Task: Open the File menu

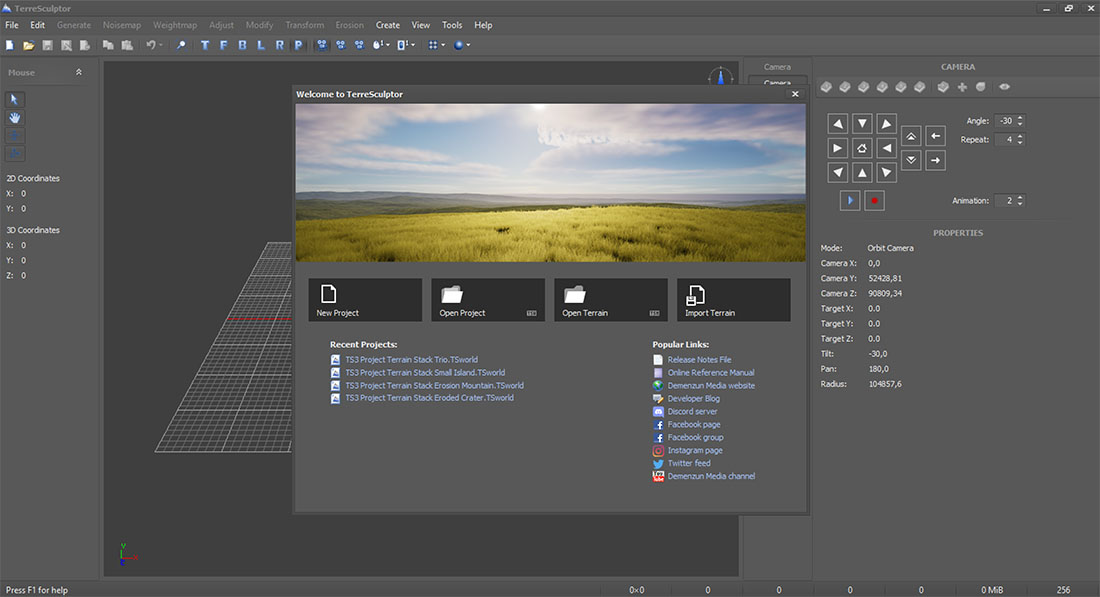Action: click(x=12, y=25)
